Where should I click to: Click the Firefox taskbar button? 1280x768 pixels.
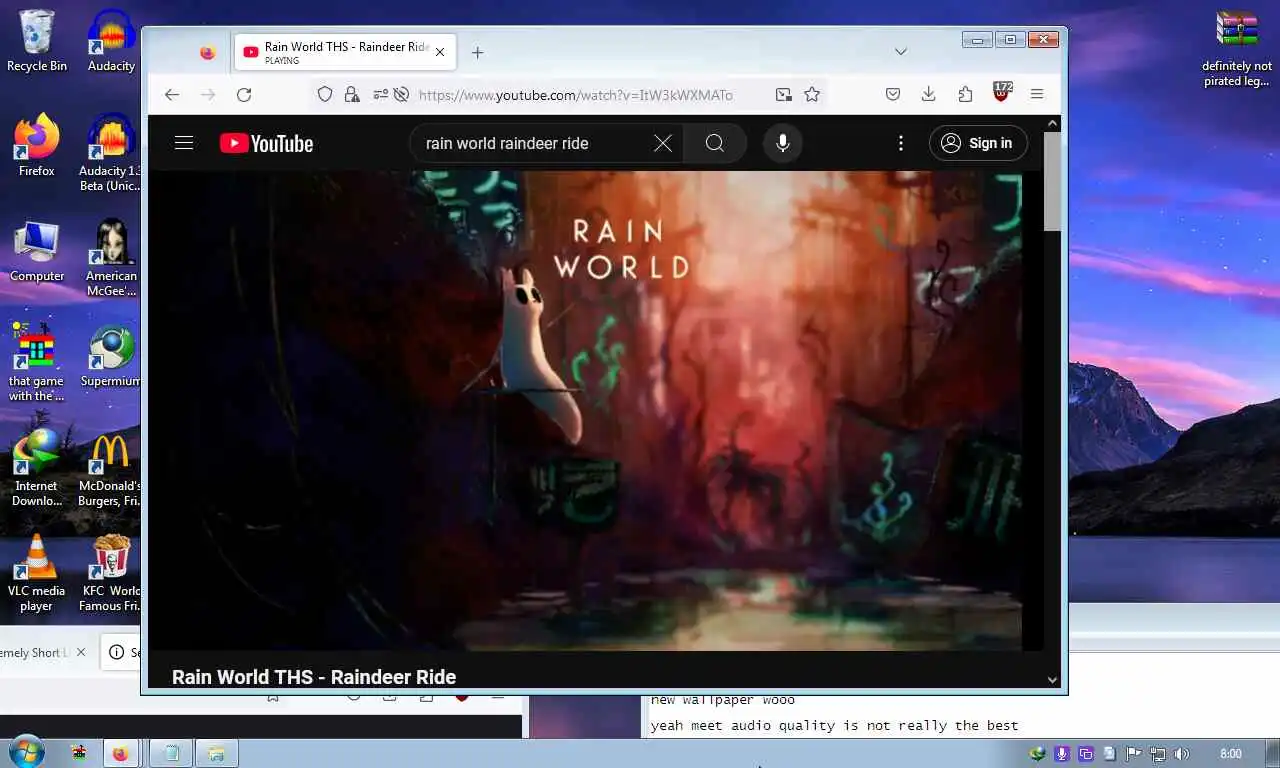(121, 753)
